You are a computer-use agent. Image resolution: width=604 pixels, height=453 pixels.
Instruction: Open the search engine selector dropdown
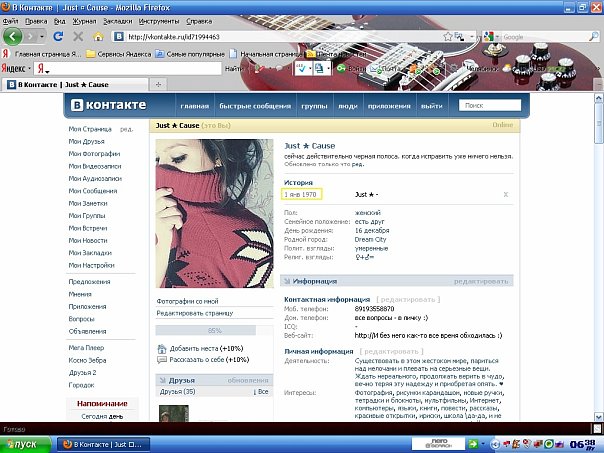(497, 37)
